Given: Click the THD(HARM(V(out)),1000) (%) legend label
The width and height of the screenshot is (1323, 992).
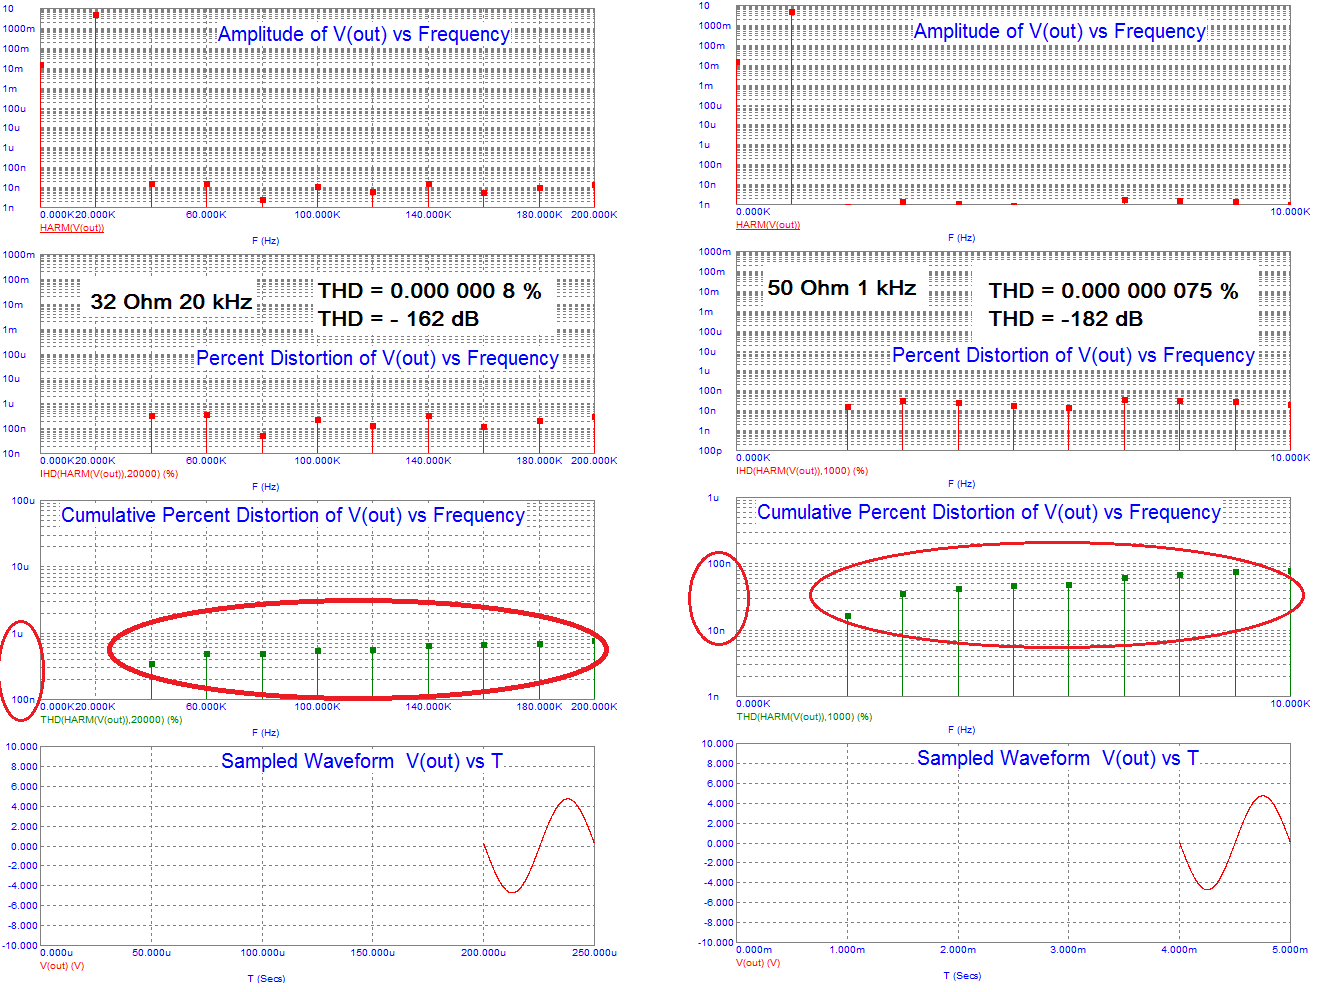Looking at the screenshot, I should pos(804,717).
